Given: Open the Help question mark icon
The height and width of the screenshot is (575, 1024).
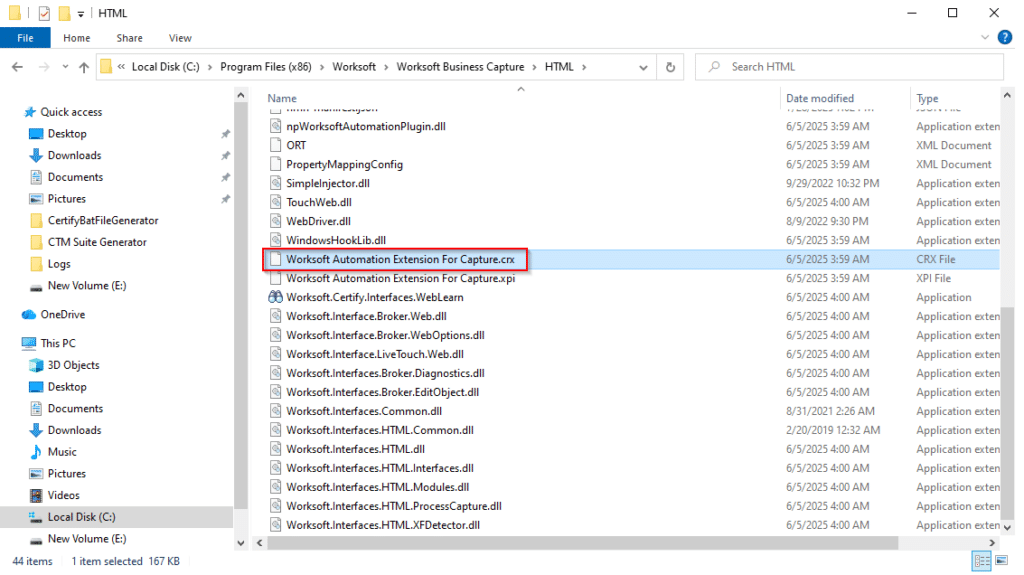Looking at the screenshot, I should tap(1005, 37).
